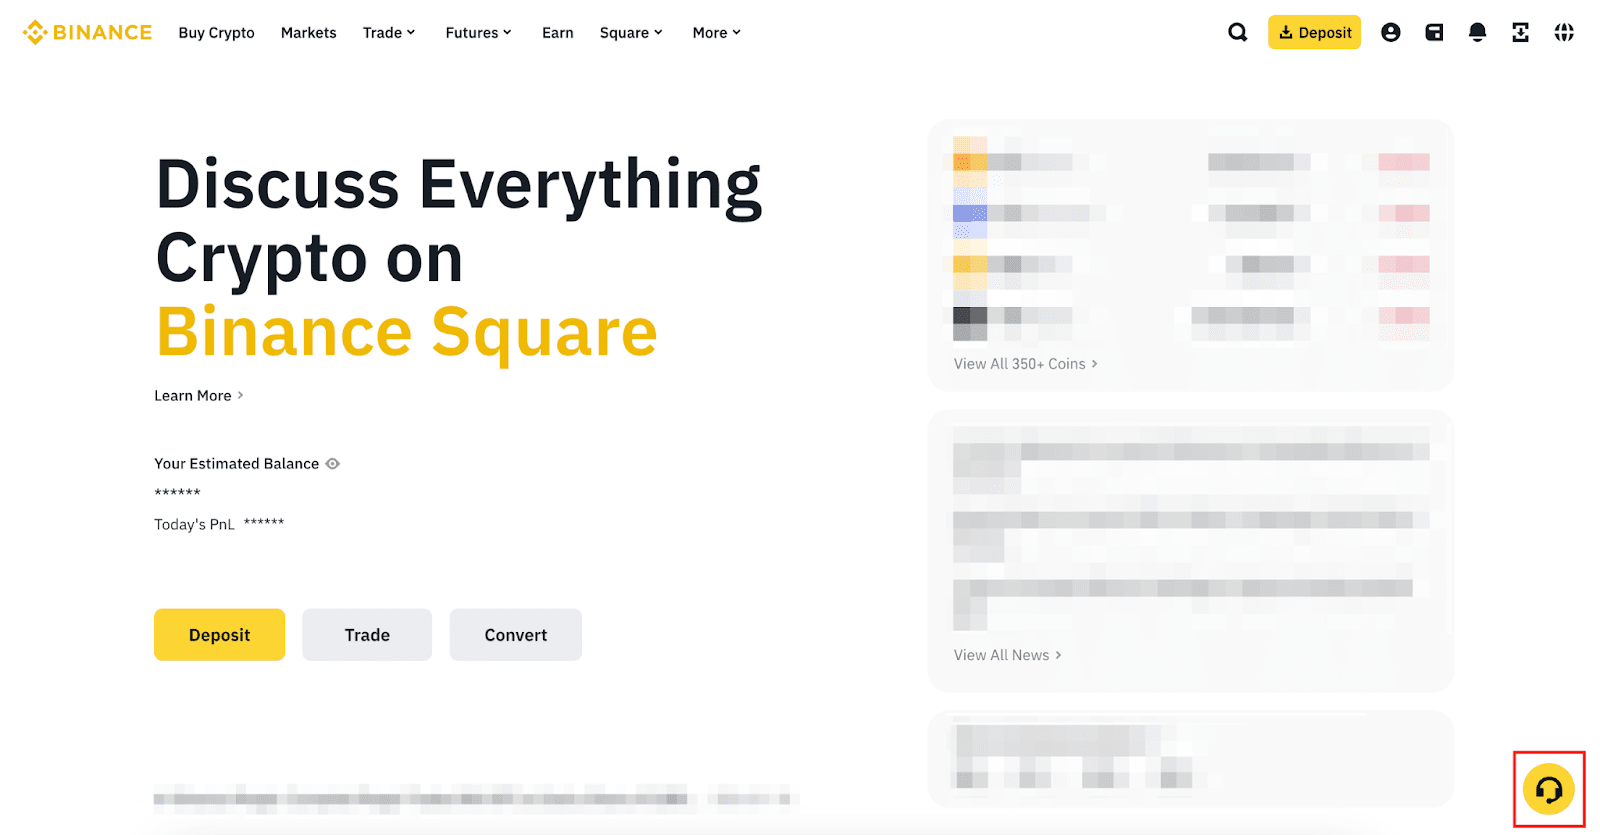This screenshot has width=1600, height=835.
Task: Follow the Learn More link
Action: [199, 396]
